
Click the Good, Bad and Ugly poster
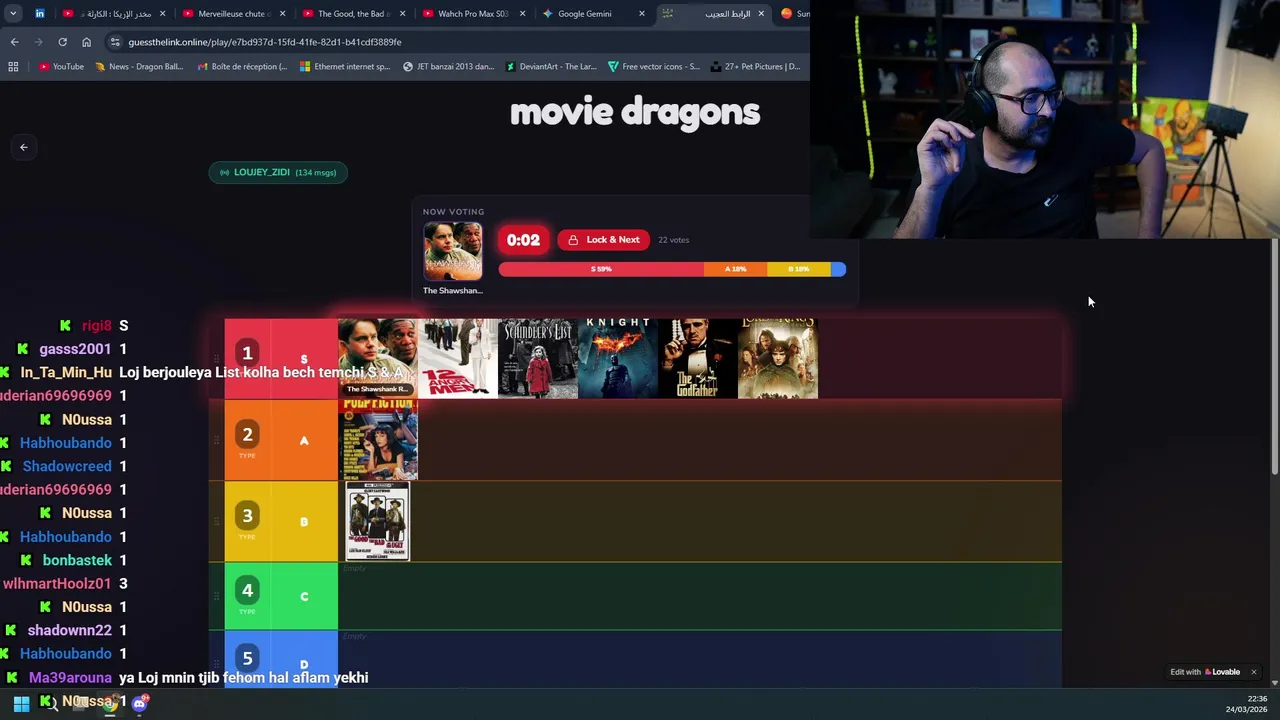point(378,521)
